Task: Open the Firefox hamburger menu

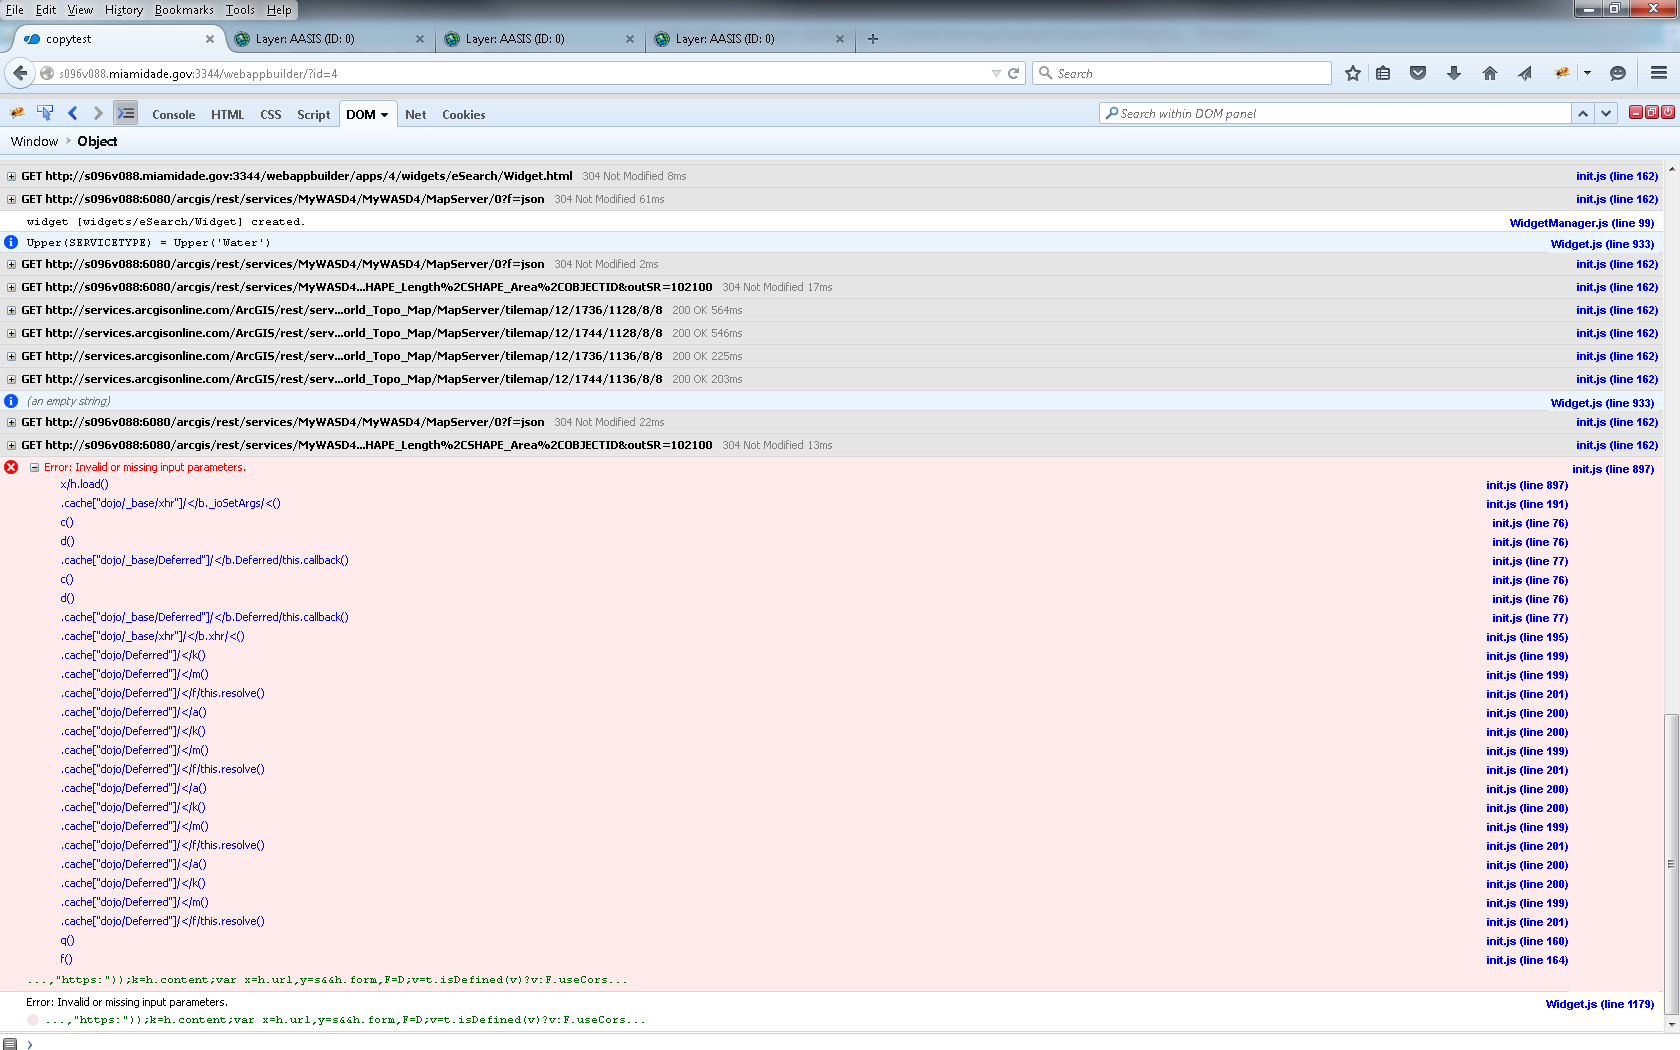Action: [x=1659, y=73]
